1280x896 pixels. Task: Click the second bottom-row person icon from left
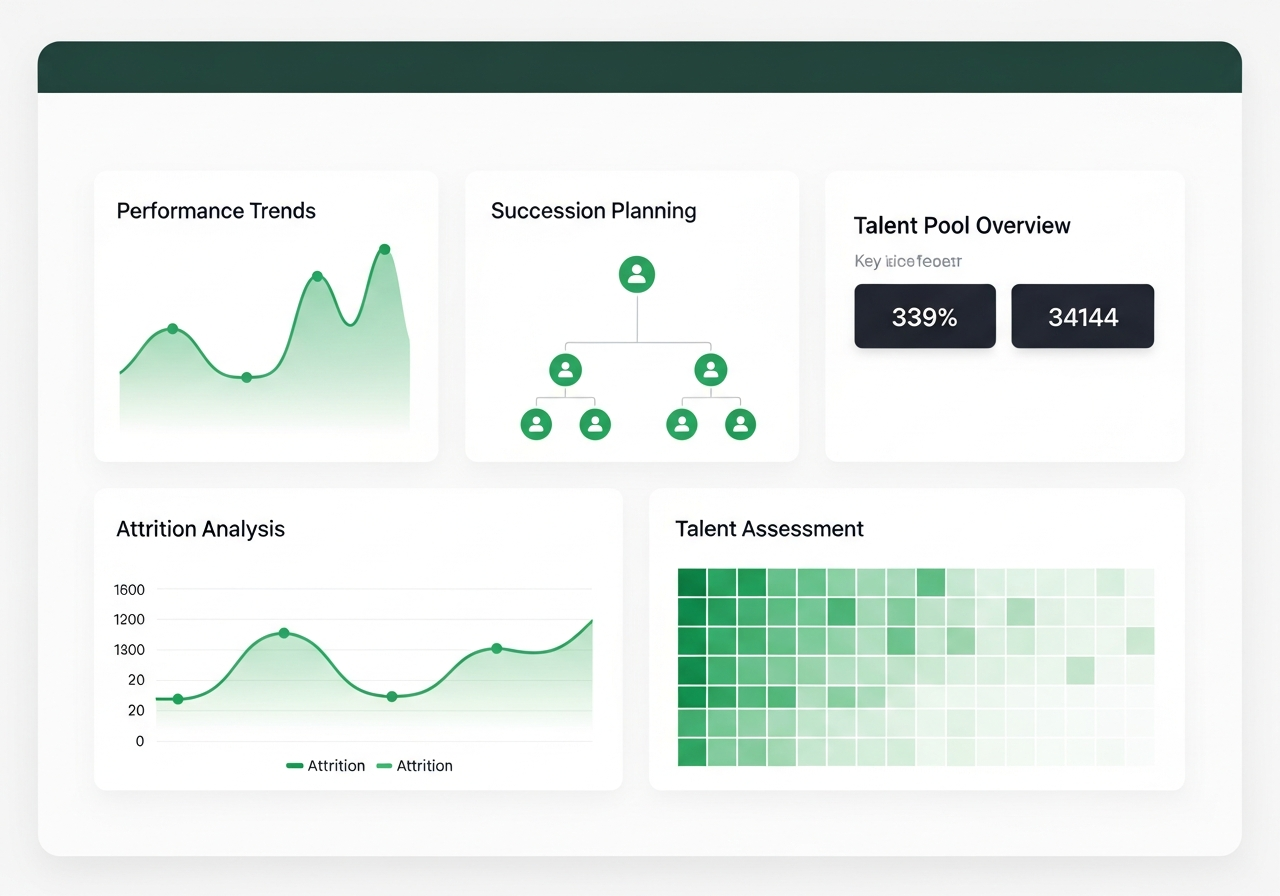click(595, 424)
